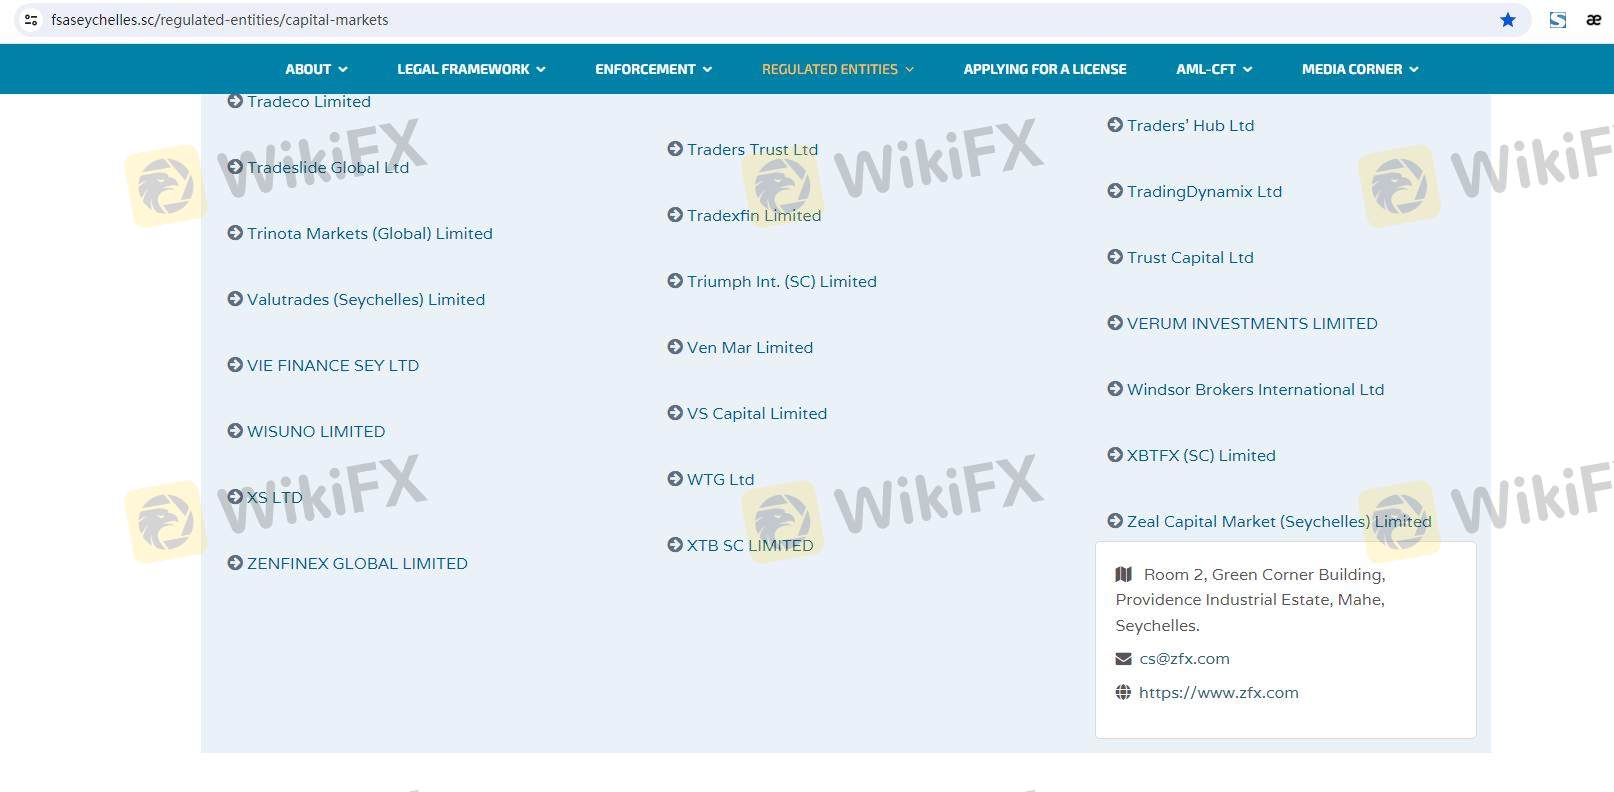Expand the LEGAL FRAMEWORK menu
1614x792 pixels.
[x=471, y=69]
